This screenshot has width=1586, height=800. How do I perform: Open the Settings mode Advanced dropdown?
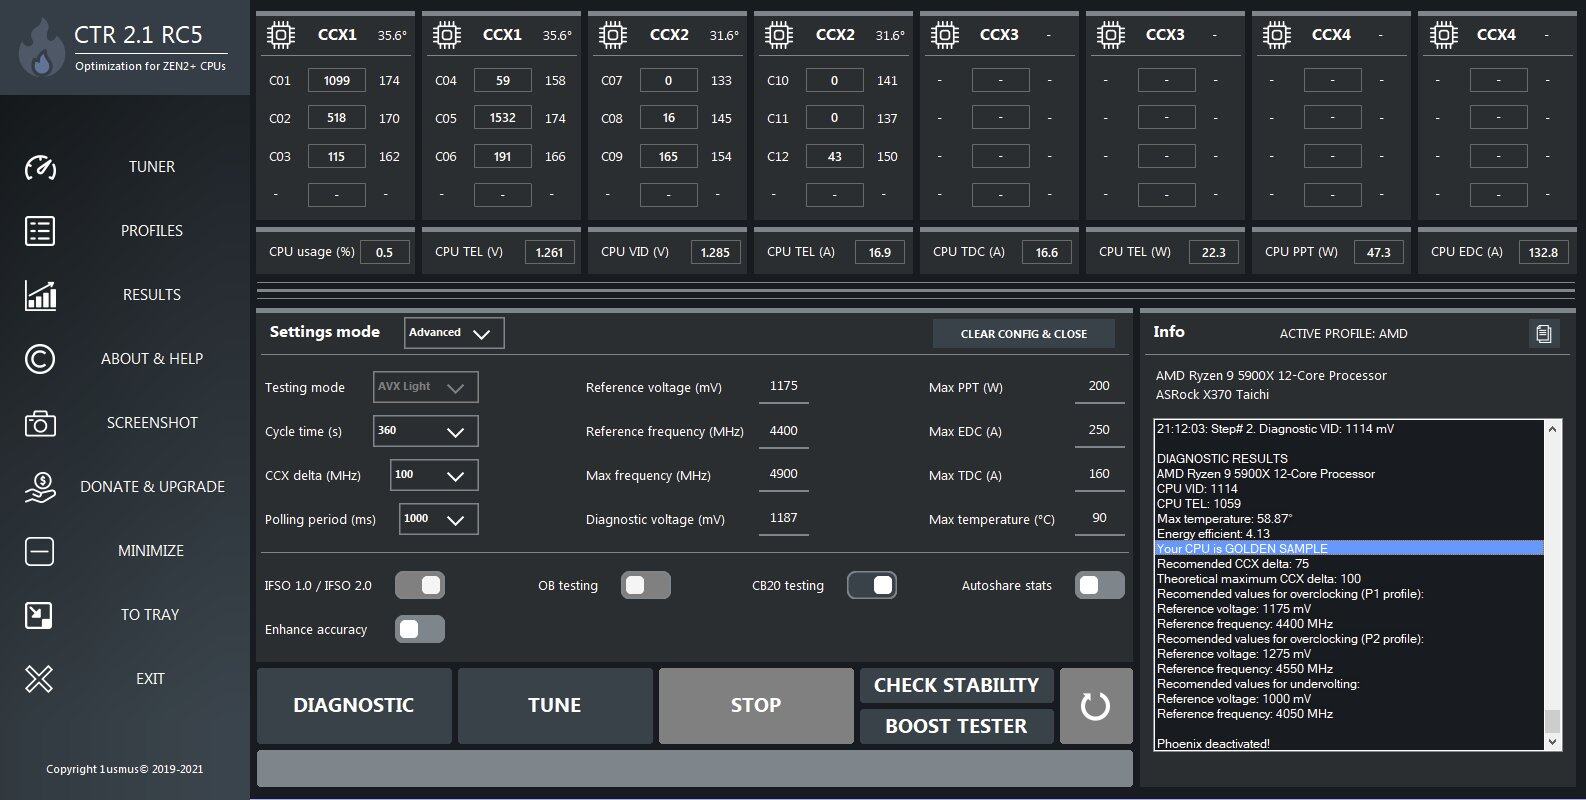pos(454,333)
